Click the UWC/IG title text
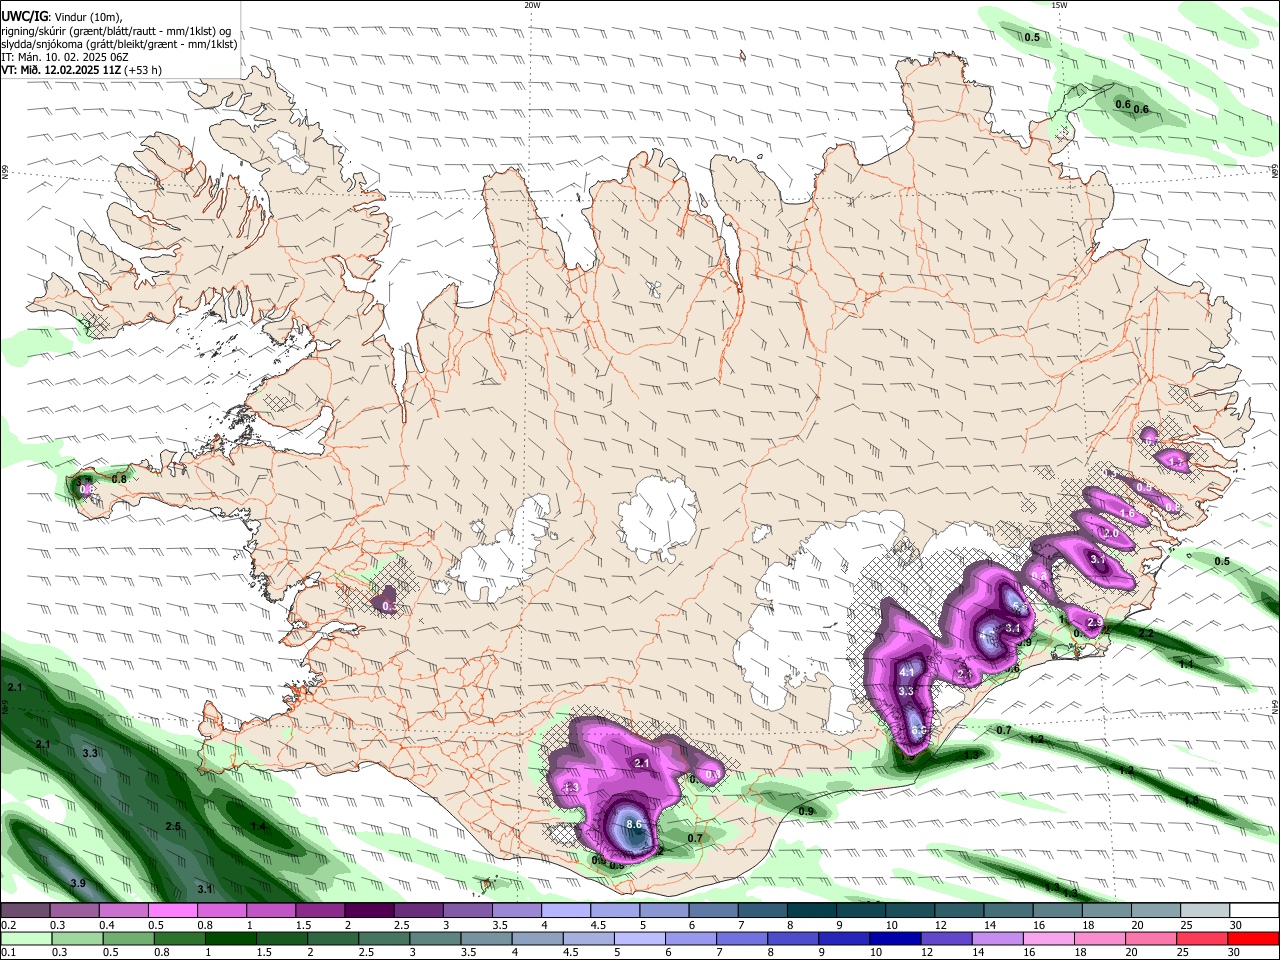This screenshot has width=1280, height=960. click(23, 17)
